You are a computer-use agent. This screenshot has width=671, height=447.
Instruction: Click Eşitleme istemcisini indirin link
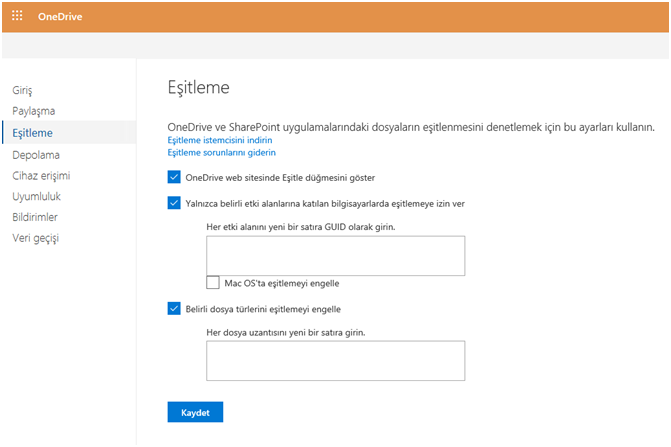[220, 140]
